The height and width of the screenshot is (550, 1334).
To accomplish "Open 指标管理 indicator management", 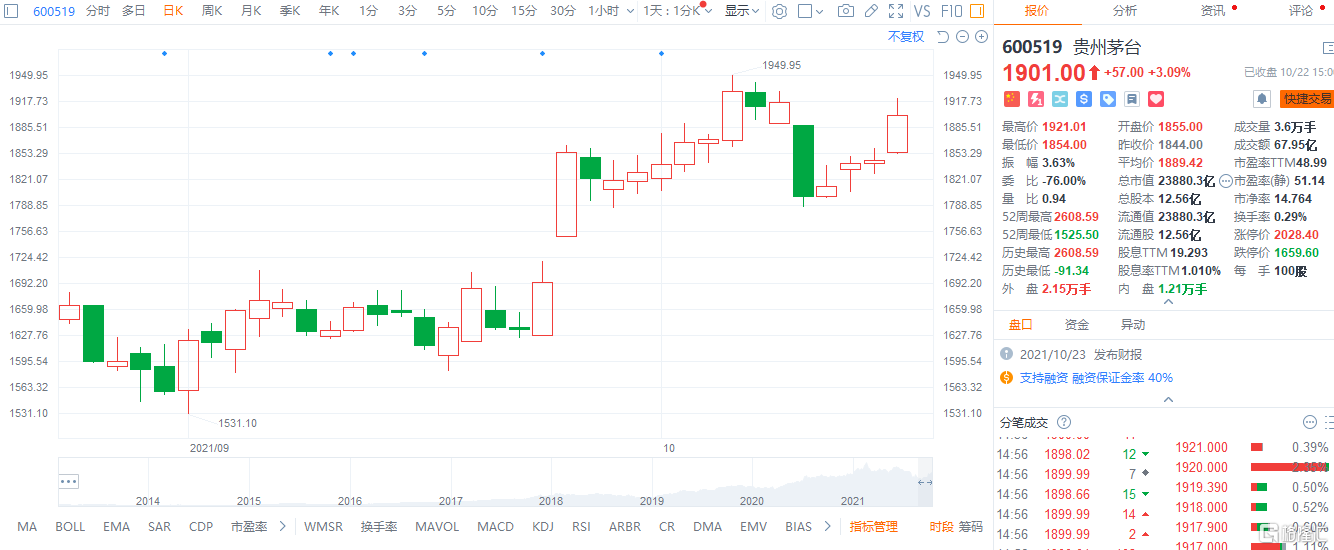I will click(874, 526).
